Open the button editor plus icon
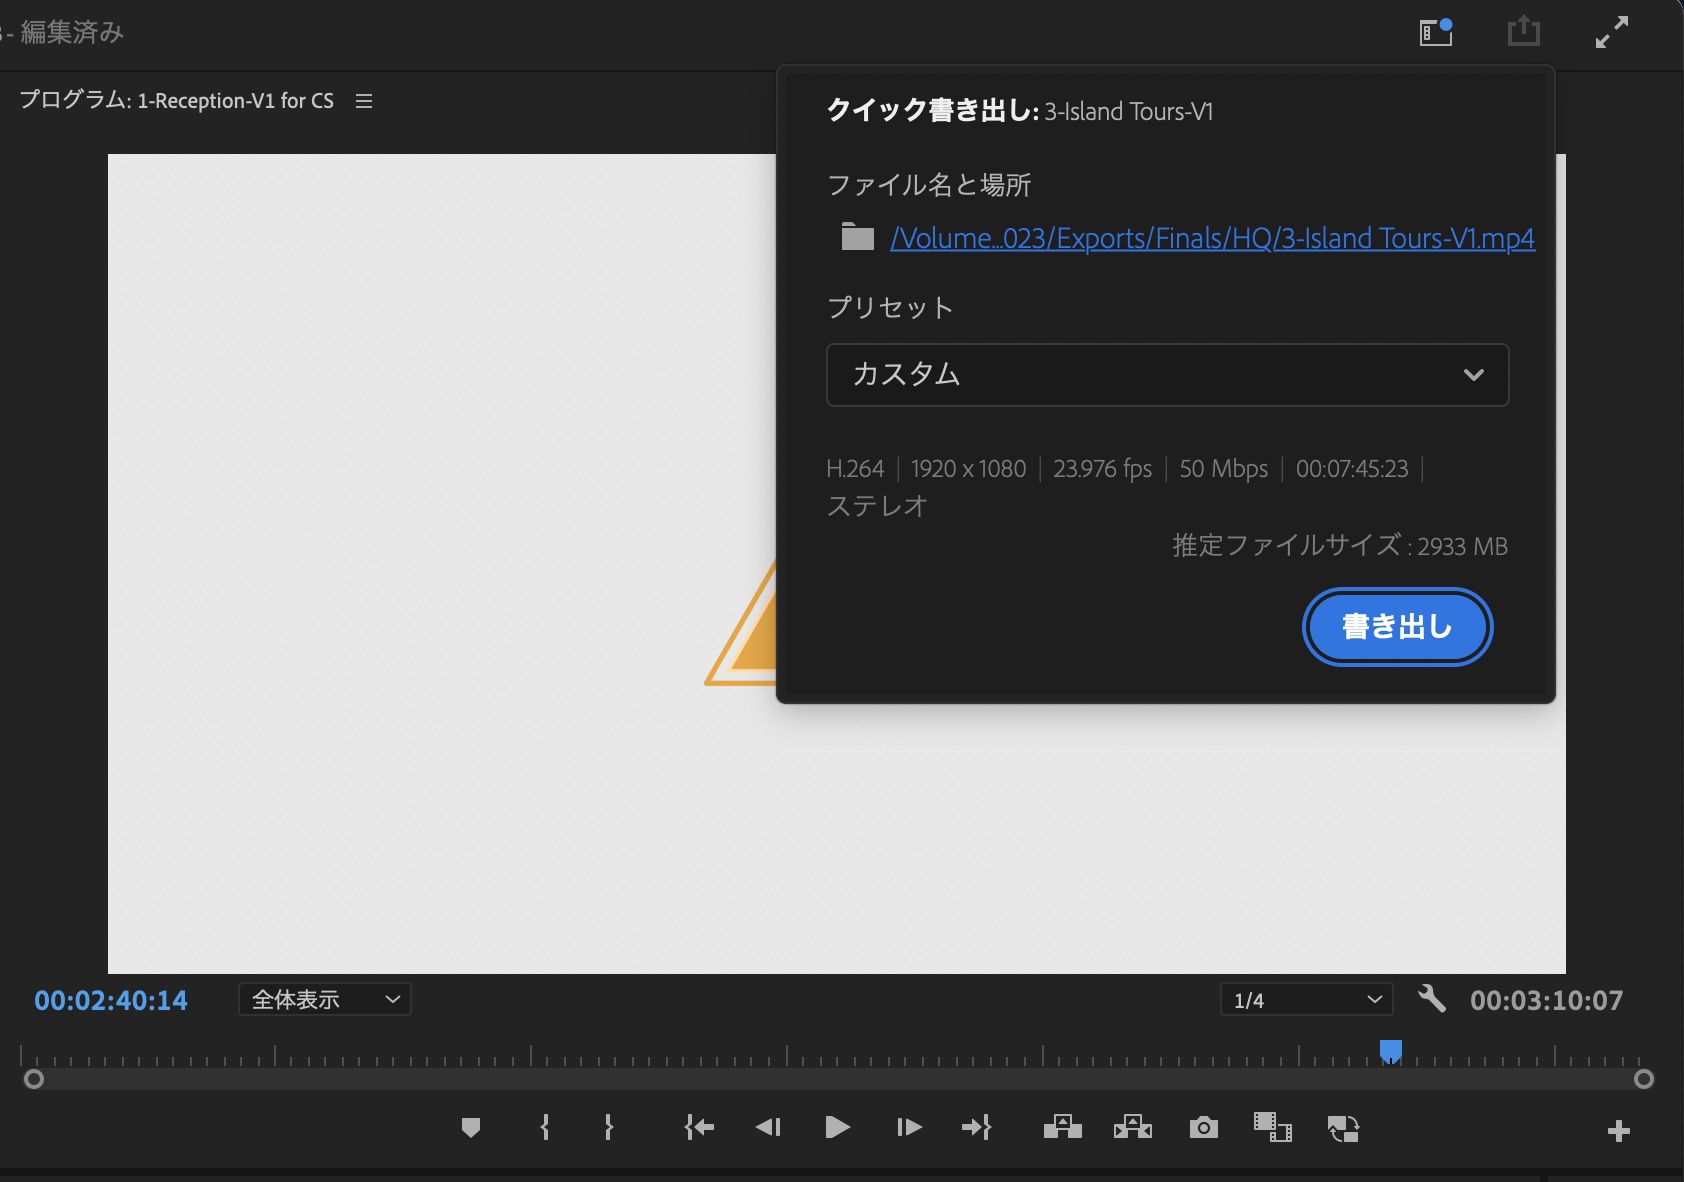Image resolution: width=1684 pixels, height=1182 pixels. pyautogui.click(x=1618, y=1131)
